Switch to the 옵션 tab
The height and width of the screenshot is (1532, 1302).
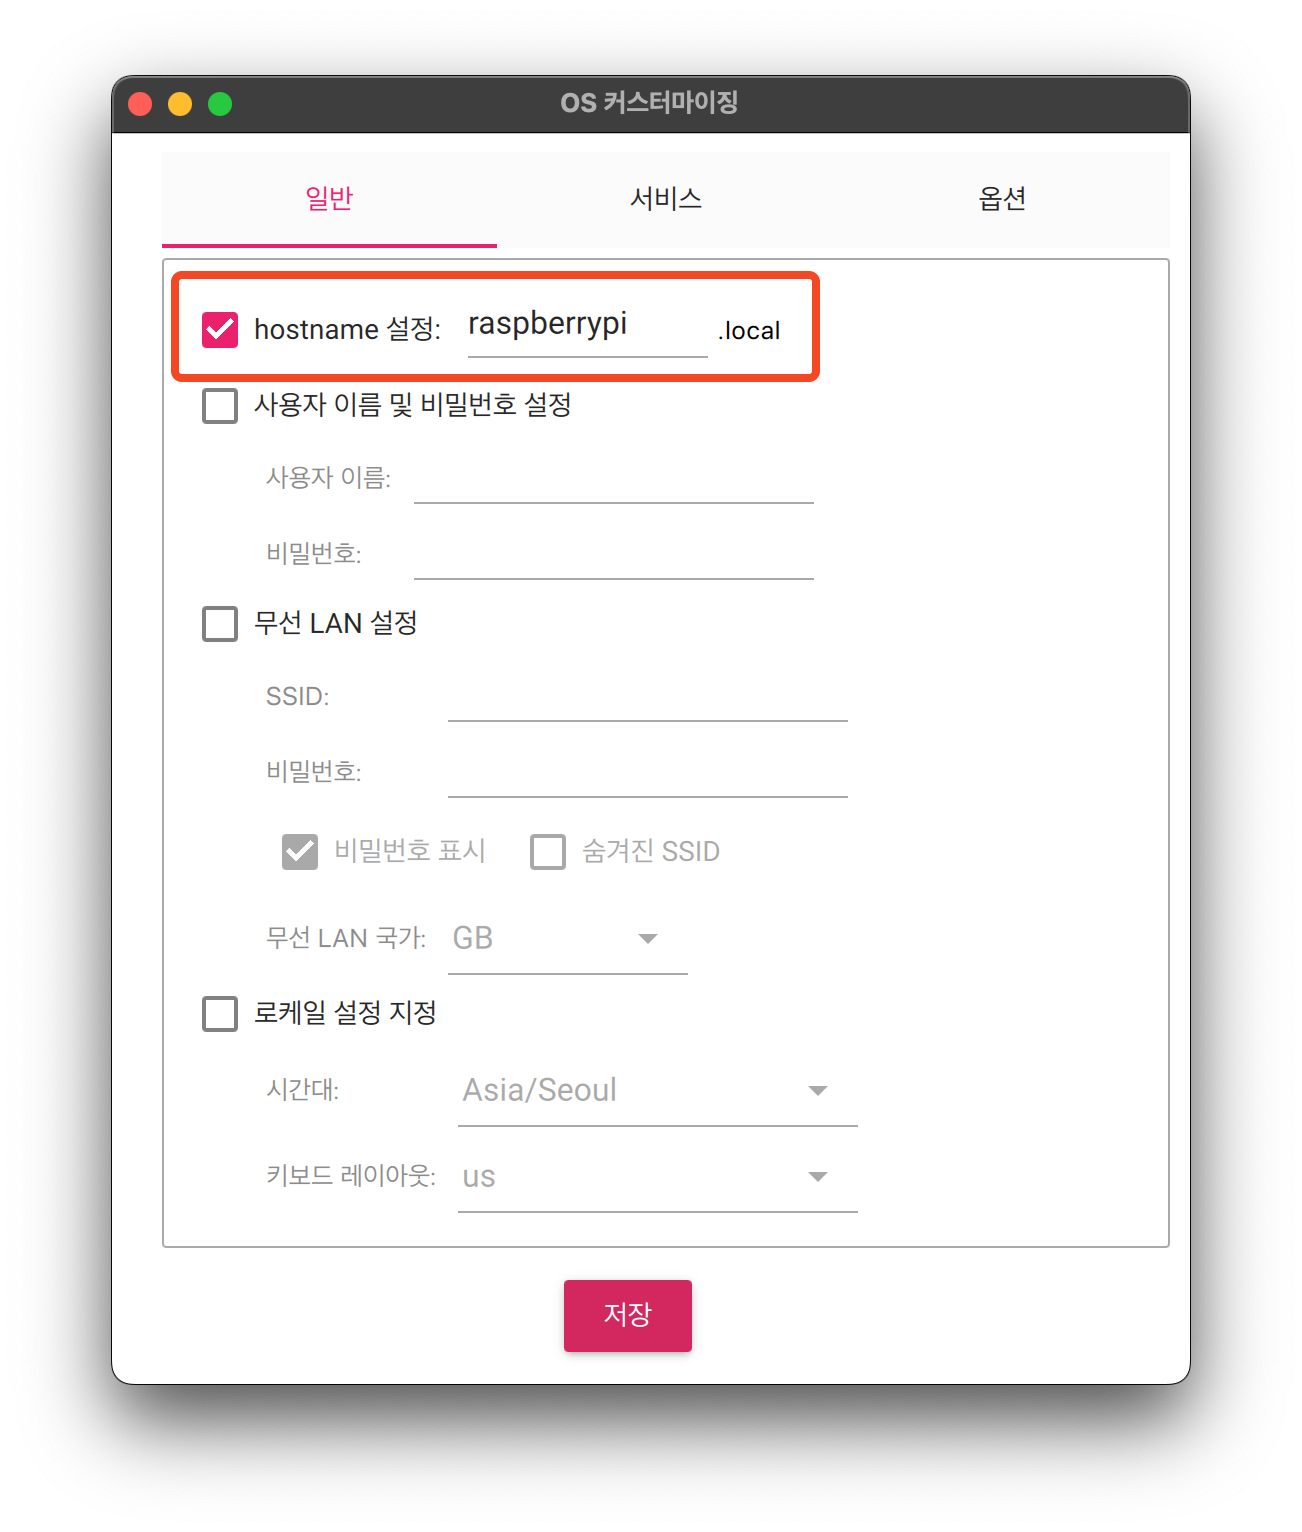pos(1002,199)
